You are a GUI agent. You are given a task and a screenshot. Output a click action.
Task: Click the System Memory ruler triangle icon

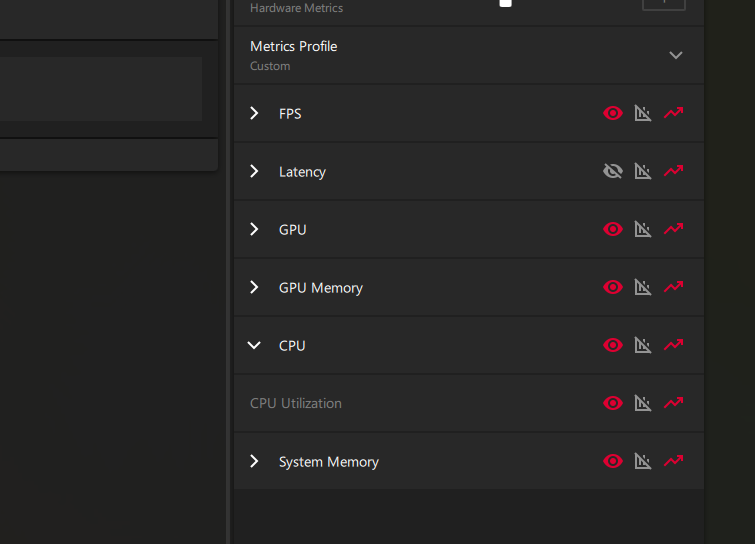point(643,461)
